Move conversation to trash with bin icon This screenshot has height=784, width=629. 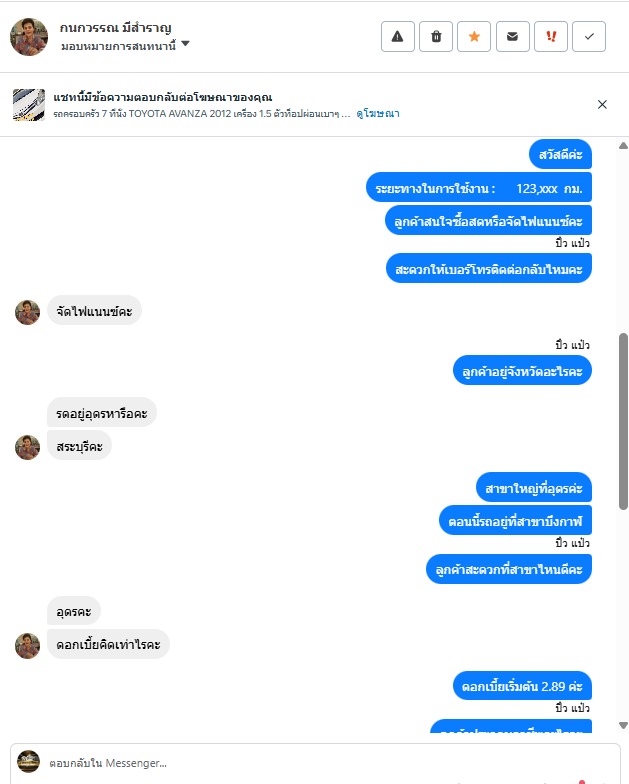[436, 36]
